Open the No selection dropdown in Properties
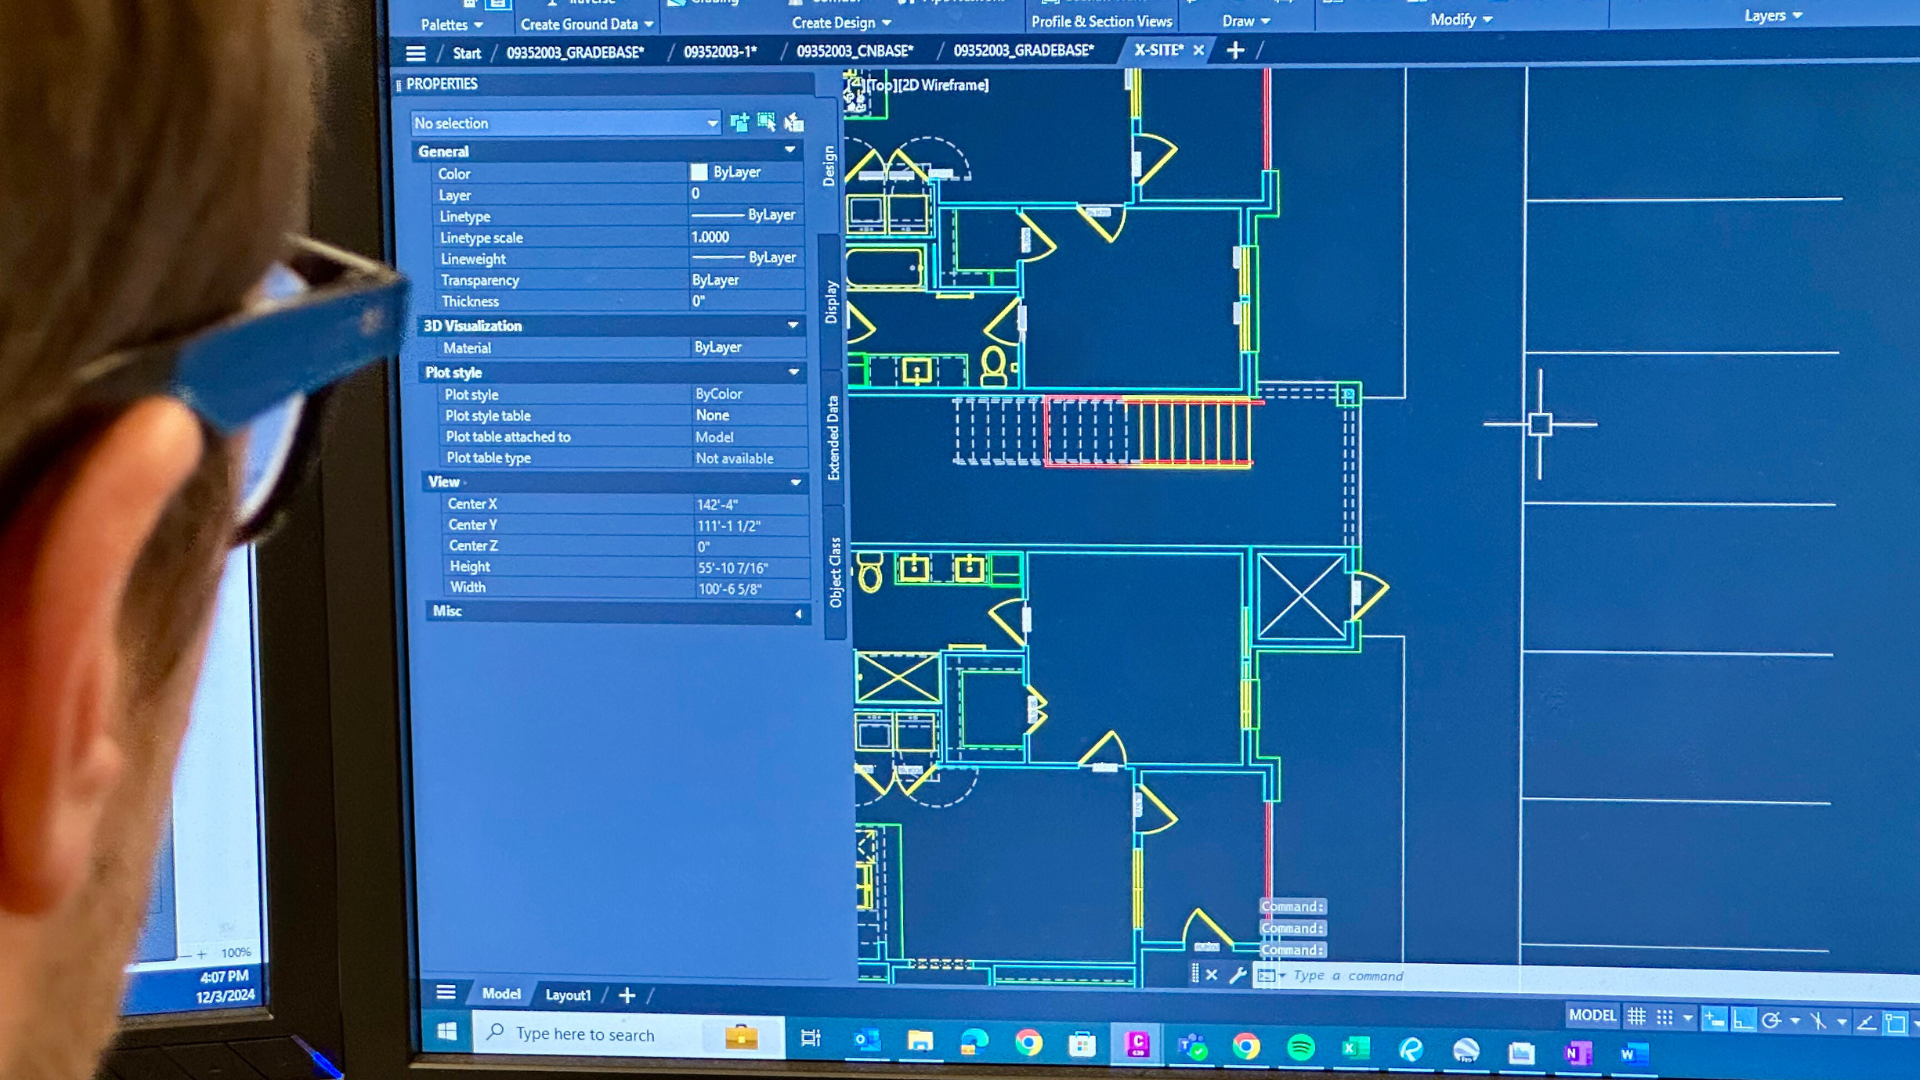Screen dimensions: 1920x1080 [x=712, y=123]
